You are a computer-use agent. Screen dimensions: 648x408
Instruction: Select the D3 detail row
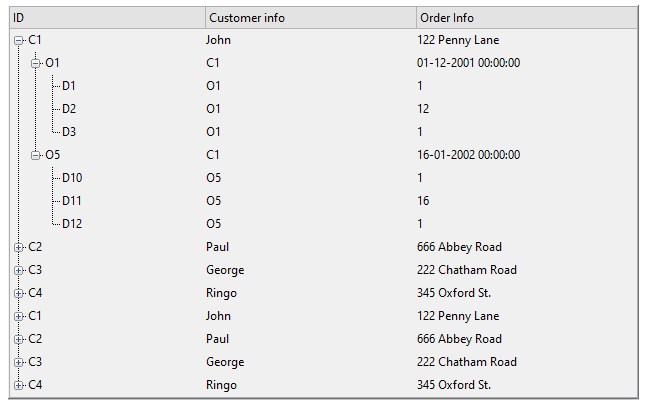[69, 132]
